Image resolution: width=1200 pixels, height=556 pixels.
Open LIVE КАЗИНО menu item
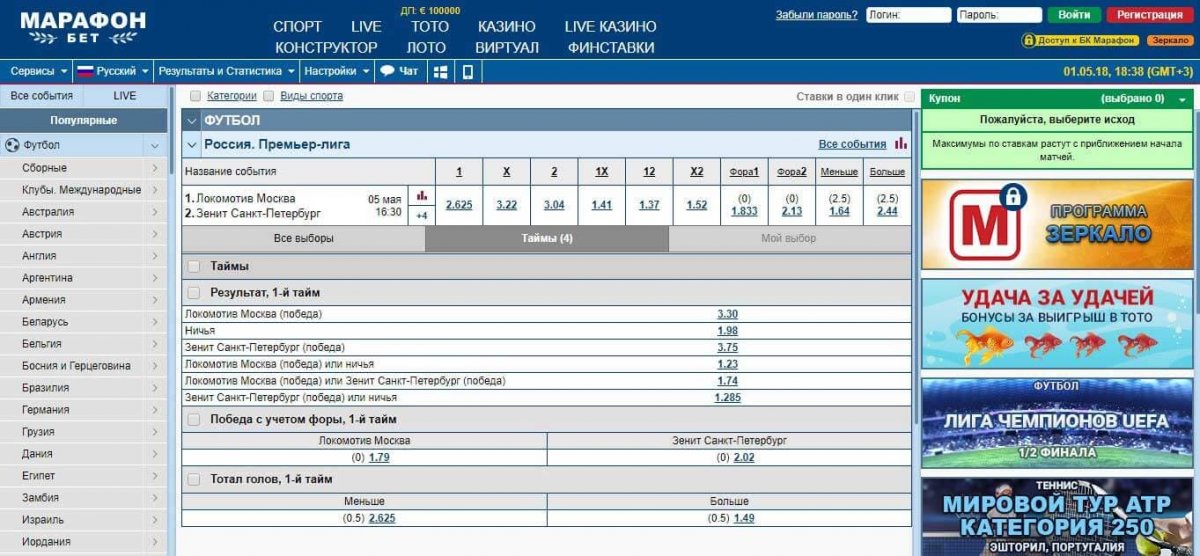click(610, 27)
